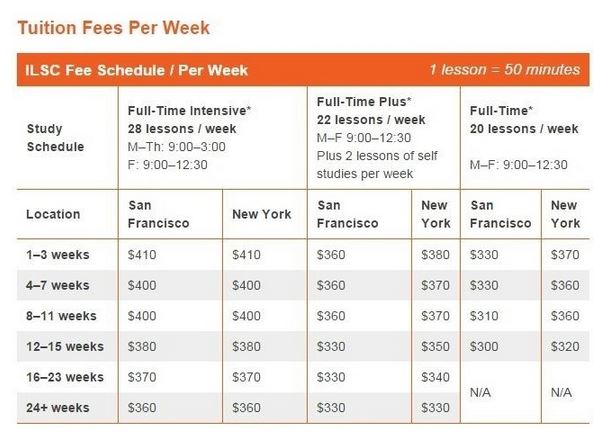
Task: Select the $340 New York Plus 16–23 weeks fee
Action: [x=435, y=377]
